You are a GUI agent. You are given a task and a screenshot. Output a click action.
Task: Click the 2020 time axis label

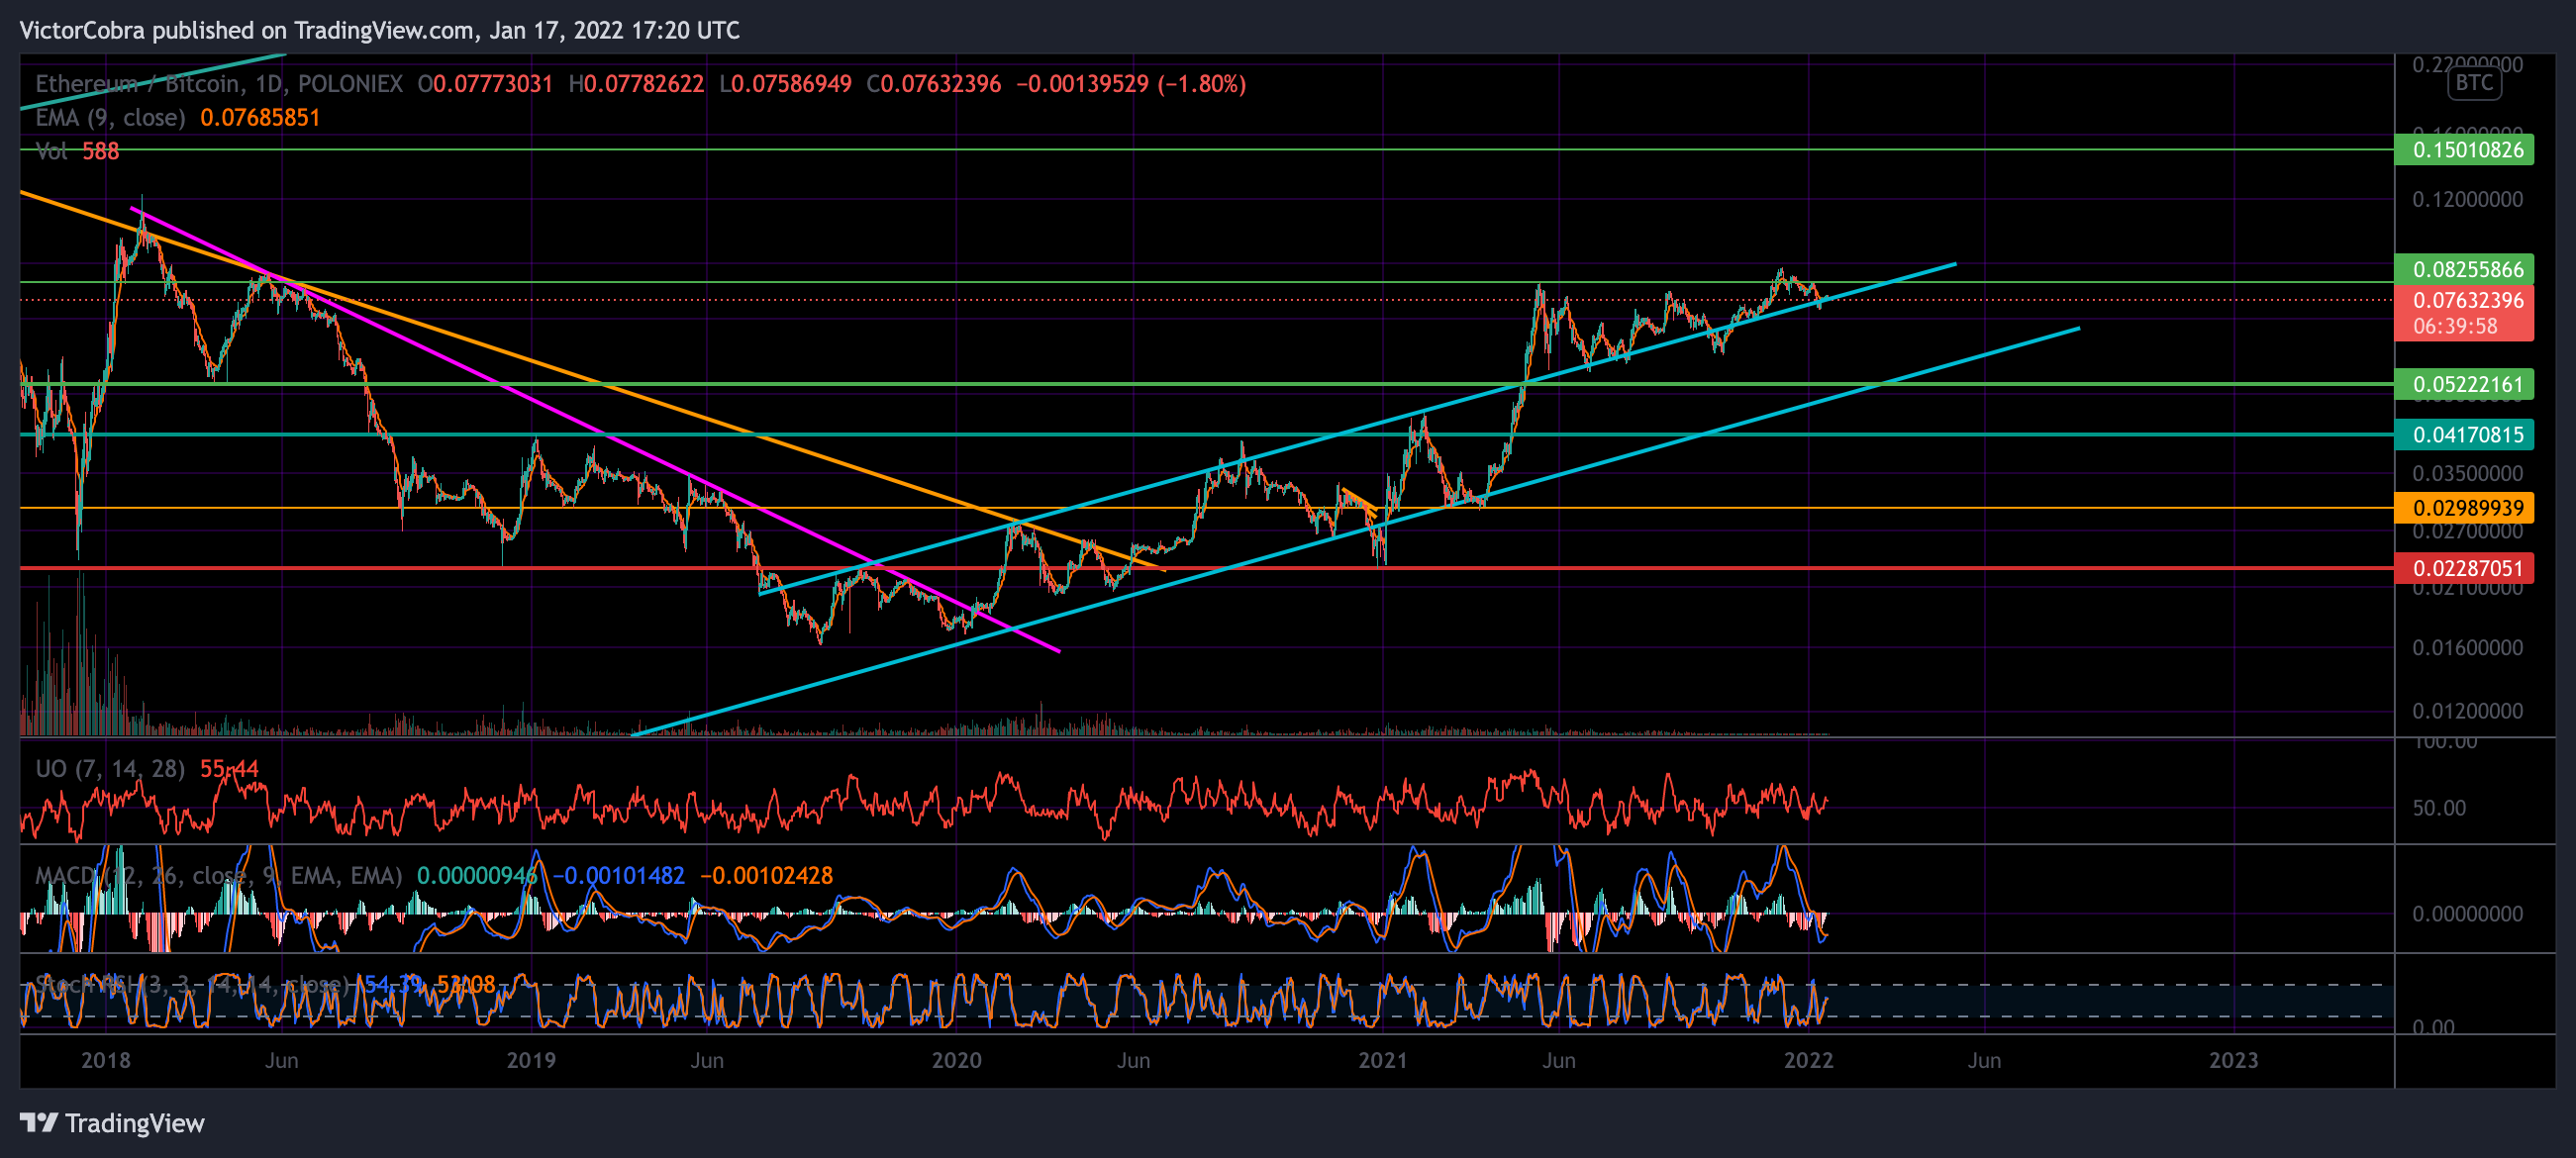pos(957,1060)
